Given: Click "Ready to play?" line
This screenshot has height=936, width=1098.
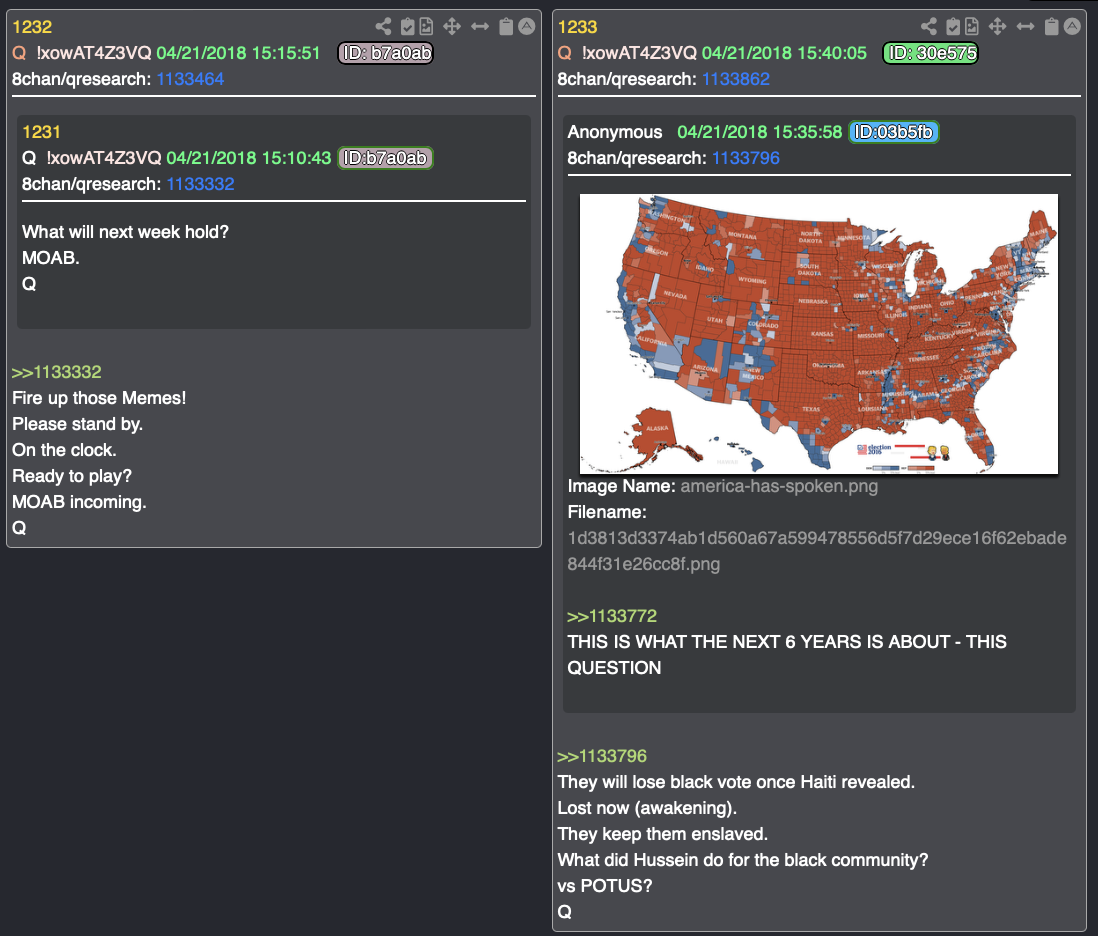Looking at the screenshot, I should [72, 476].
